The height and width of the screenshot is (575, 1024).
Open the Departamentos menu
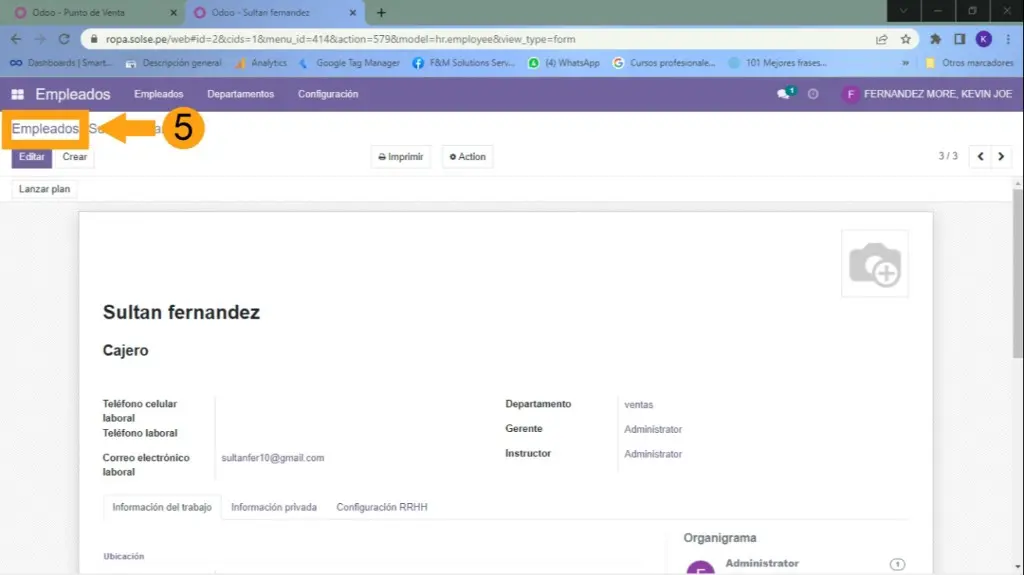coord(240,94)
